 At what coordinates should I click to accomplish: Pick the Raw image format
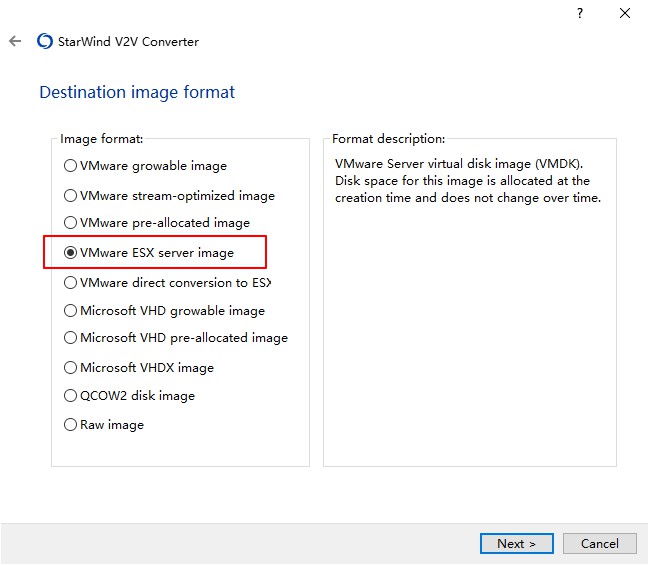71,425
